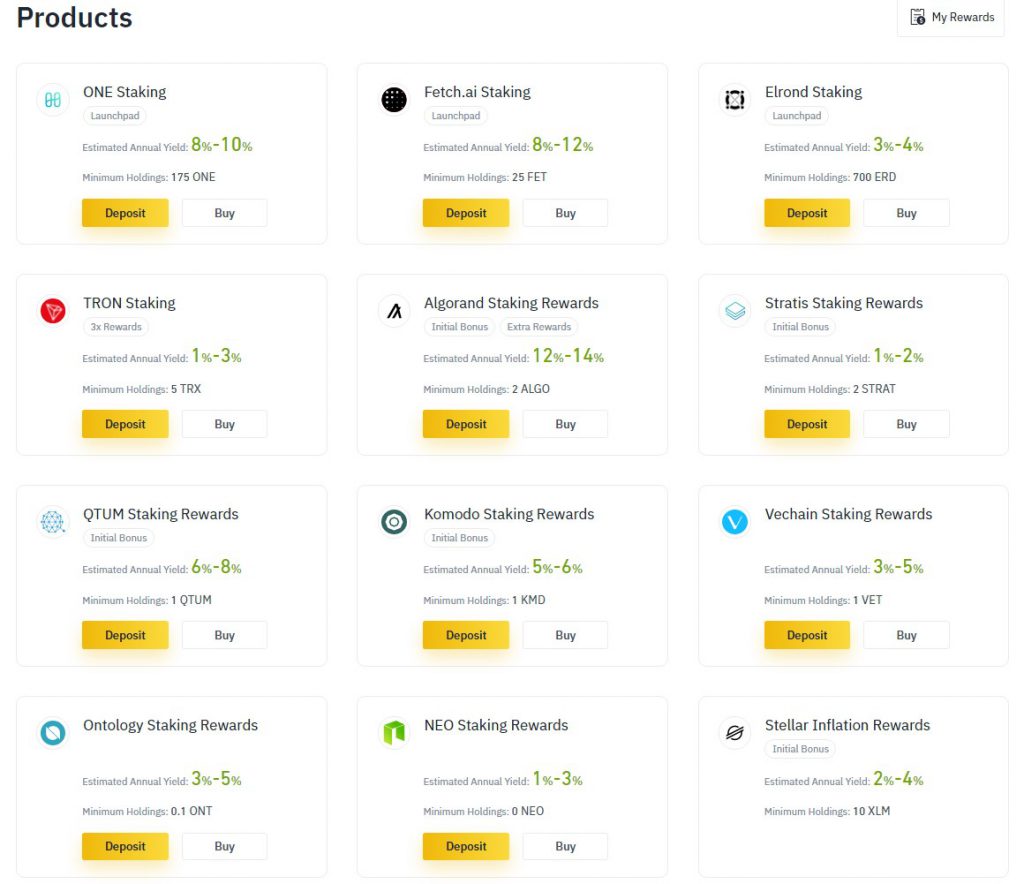Select the Extra Rewards tag on Algorand
The width and height of the screenshot is (1024, 884).
click(539, 326)
